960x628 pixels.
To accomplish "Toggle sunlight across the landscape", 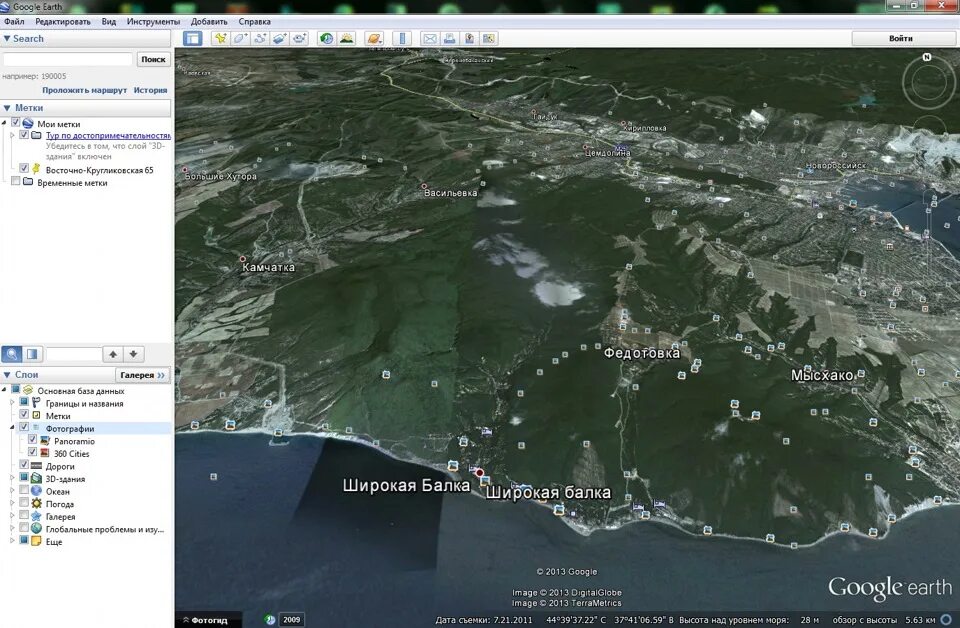I will (347, 39).
